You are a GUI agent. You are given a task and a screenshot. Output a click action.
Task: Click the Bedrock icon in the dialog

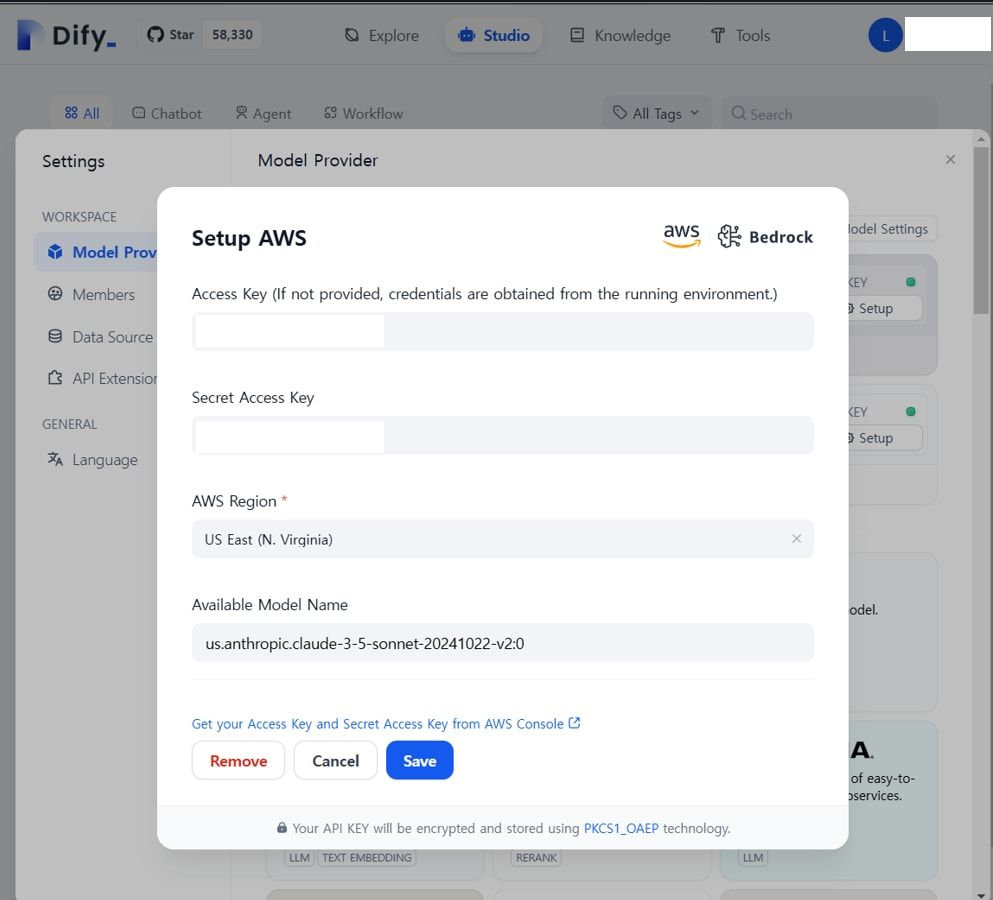728,236
